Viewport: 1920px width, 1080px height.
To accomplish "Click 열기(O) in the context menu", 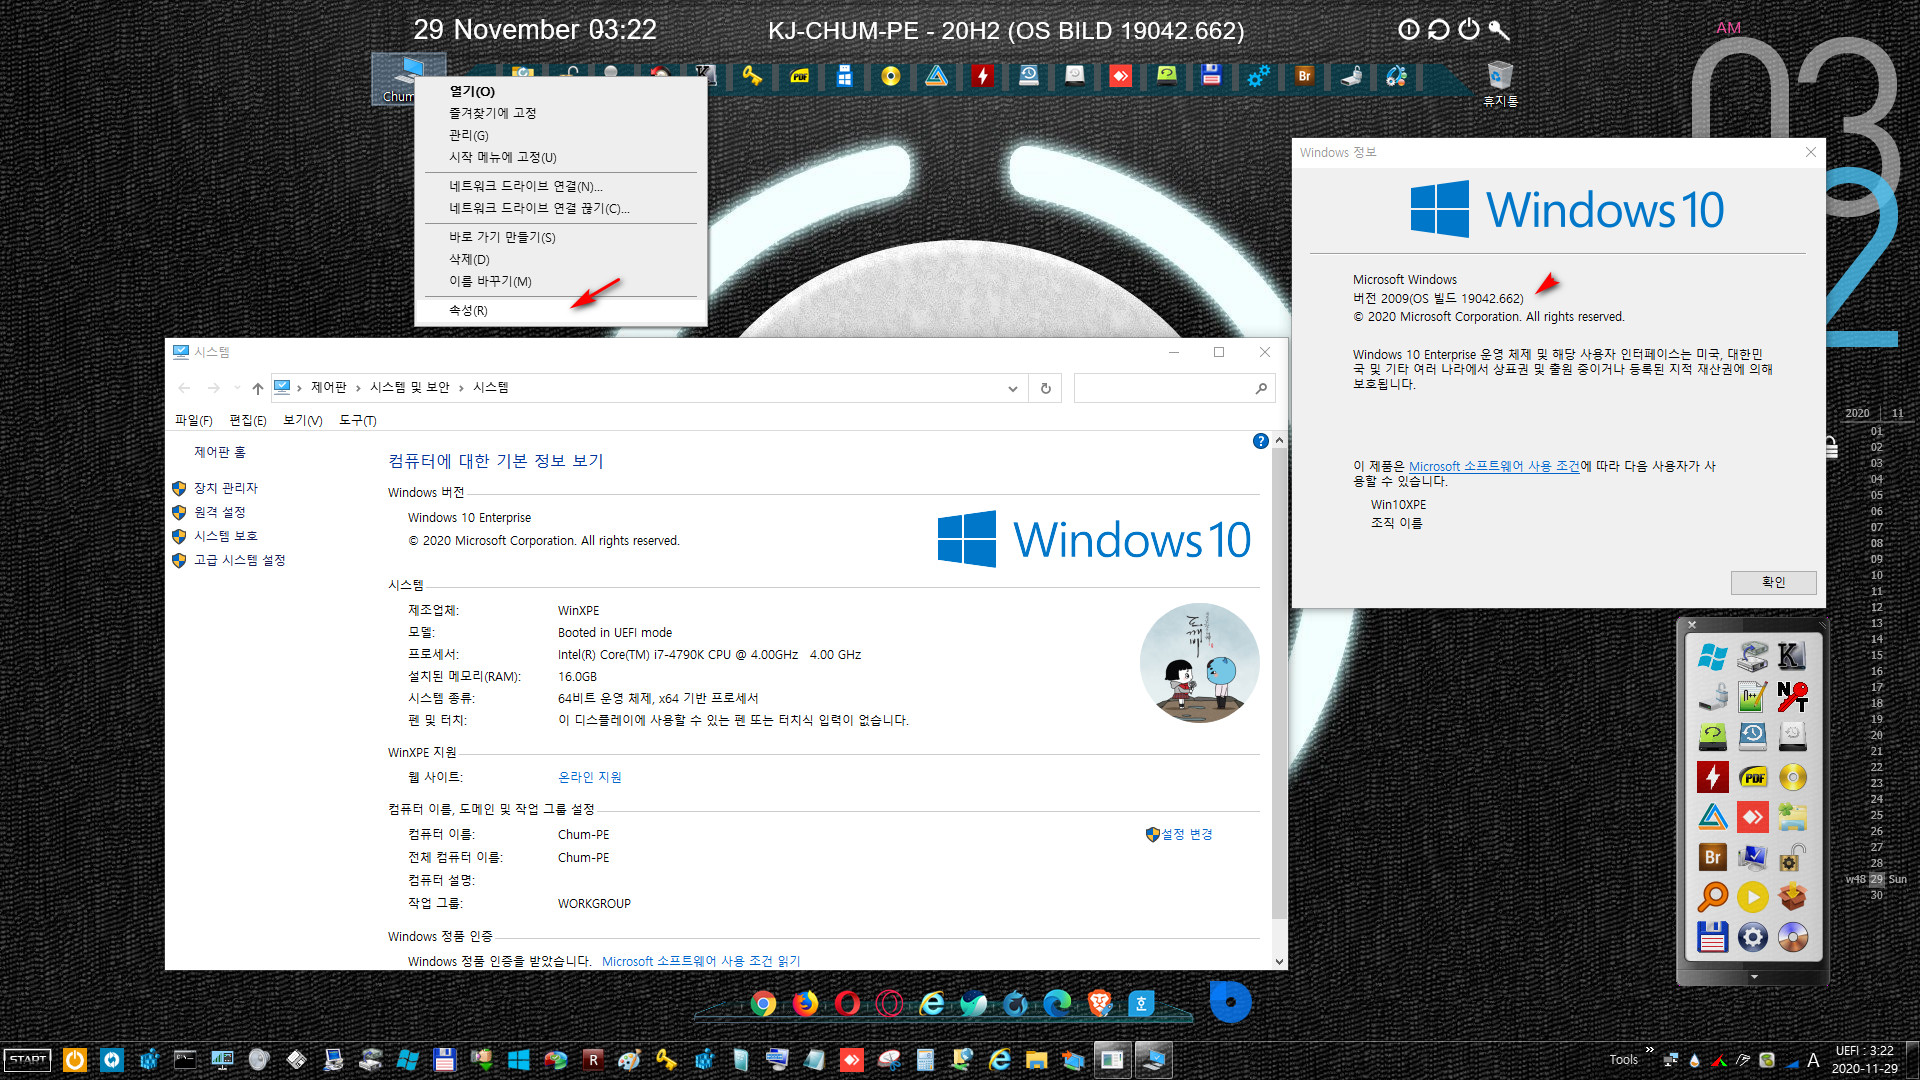I will coord(472,91).
